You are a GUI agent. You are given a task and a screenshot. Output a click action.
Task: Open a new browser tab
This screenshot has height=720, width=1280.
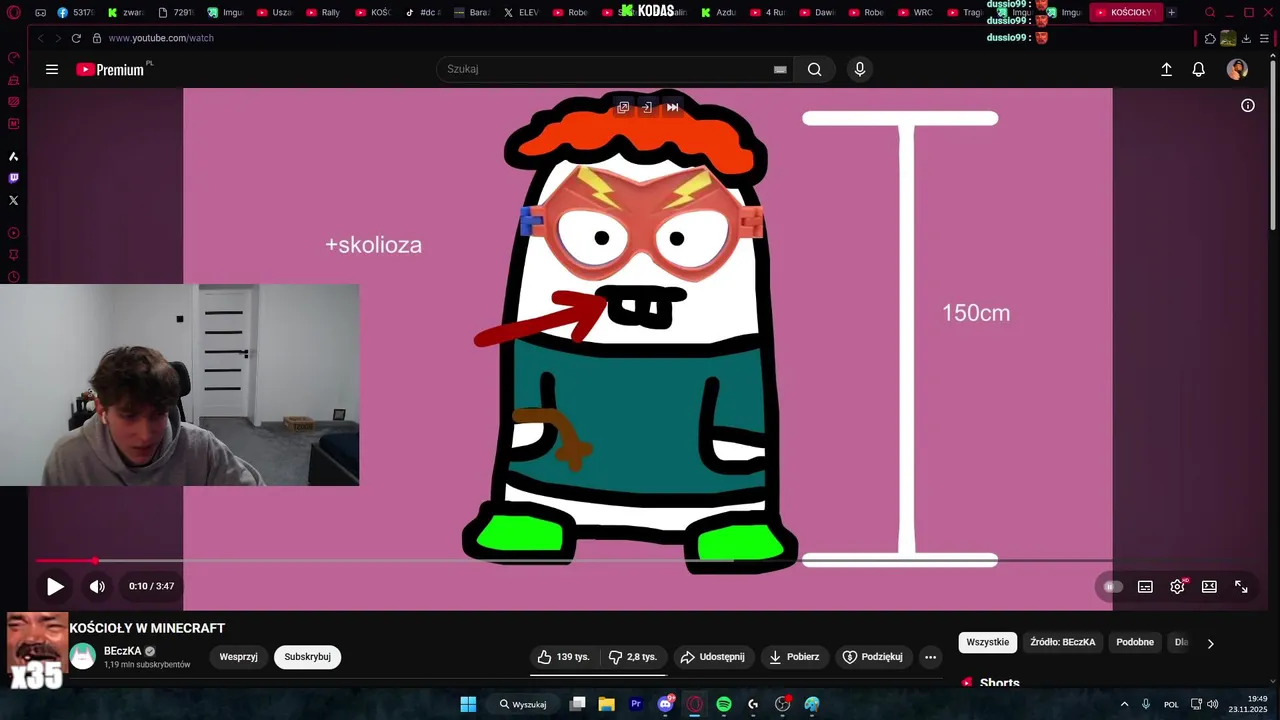[1172, 12]
